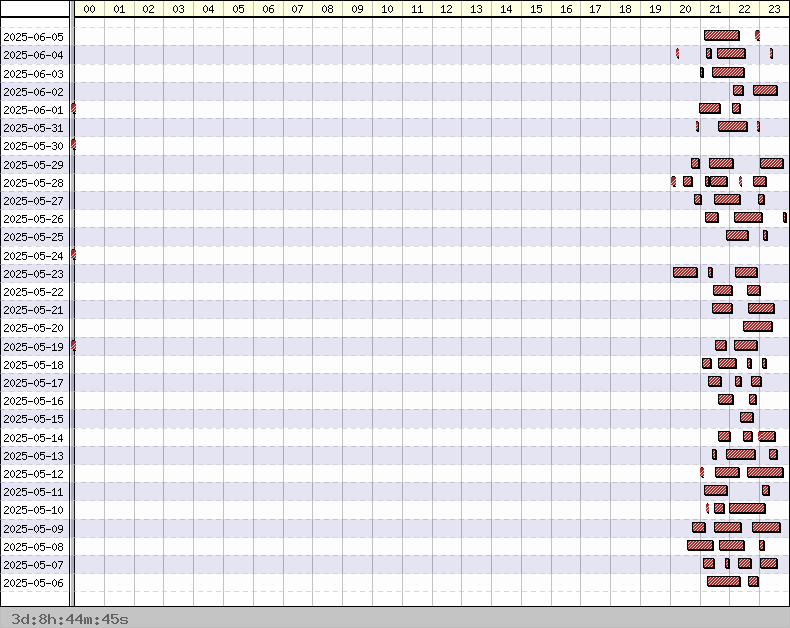790x628 pixels.
Task: Click the late hour-22 activity bar on 2025-05-12
Action: (765, 472)
